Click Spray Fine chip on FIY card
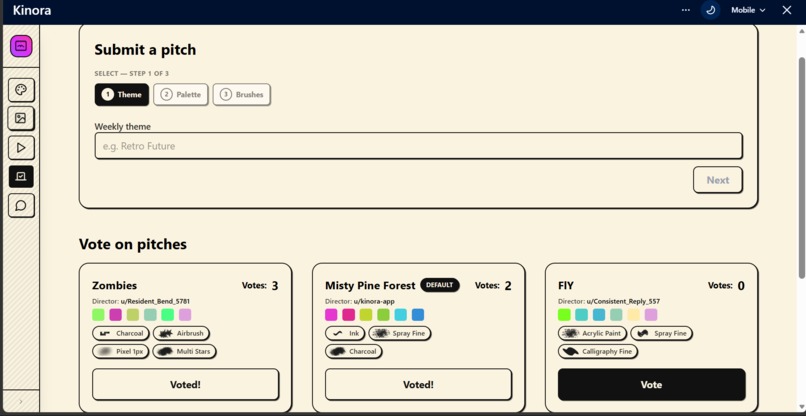Image resolution: width=806 pixels, height=416 pixels. pyautogui.click(x=662, y=333)
